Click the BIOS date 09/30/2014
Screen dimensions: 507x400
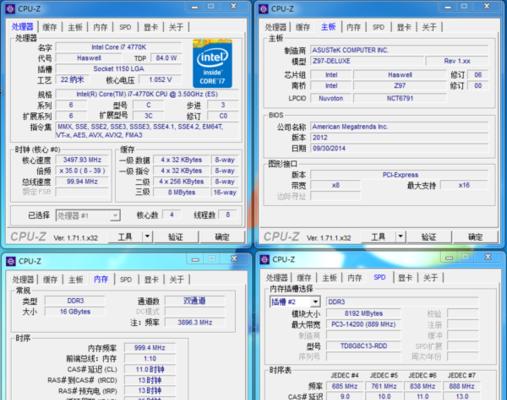pos(399,148)
